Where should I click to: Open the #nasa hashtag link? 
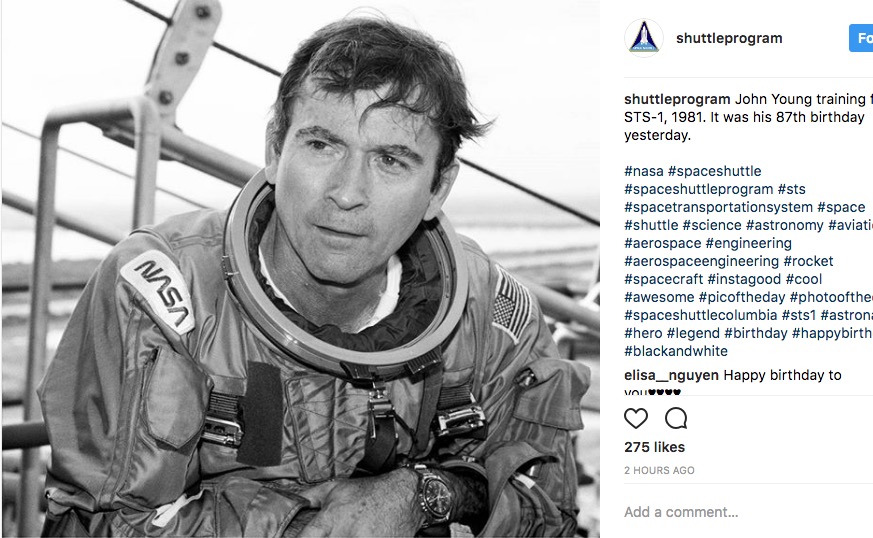coord(644,171)
